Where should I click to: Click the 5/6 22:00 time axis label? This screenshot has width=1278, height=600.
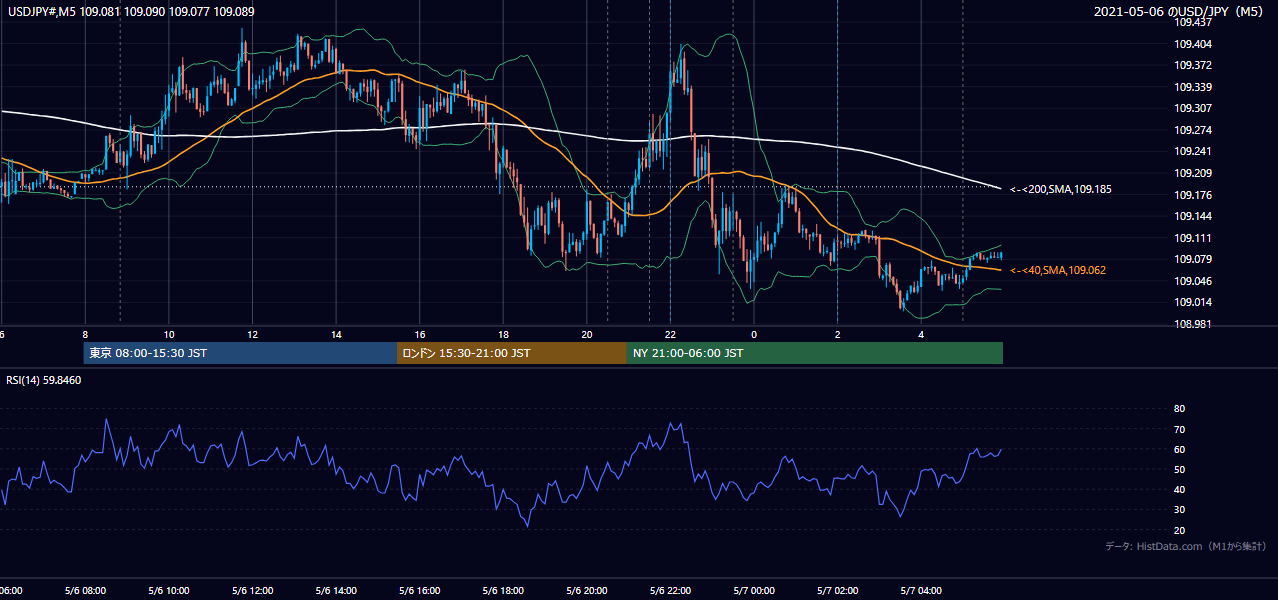[x=670, y=591]
